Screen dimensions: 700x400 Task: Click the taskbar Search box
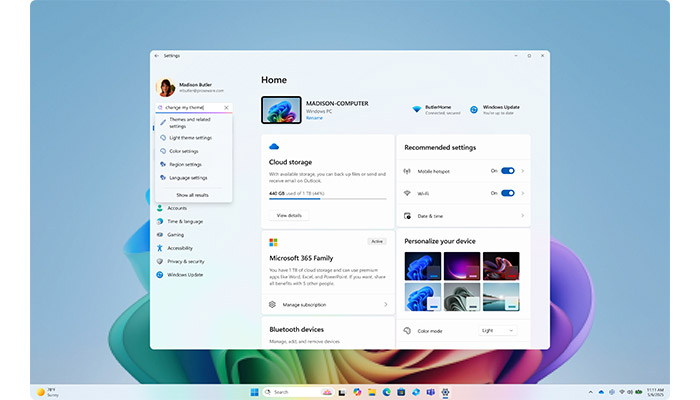coord(298,392)
